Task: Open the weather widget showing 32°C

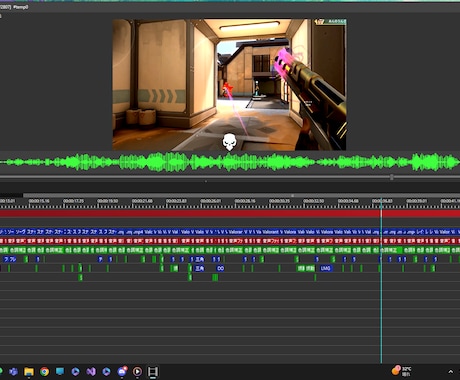Action: [402, 371]
